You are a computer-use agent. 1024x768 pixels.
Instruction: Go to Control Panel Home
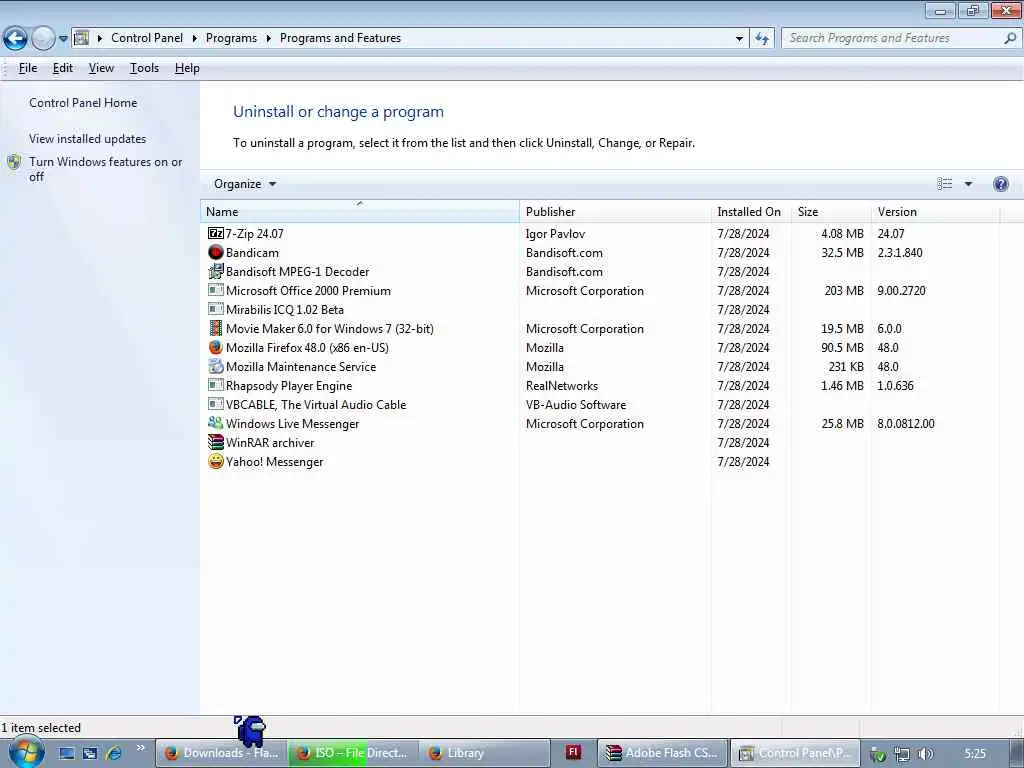point(83,103)
